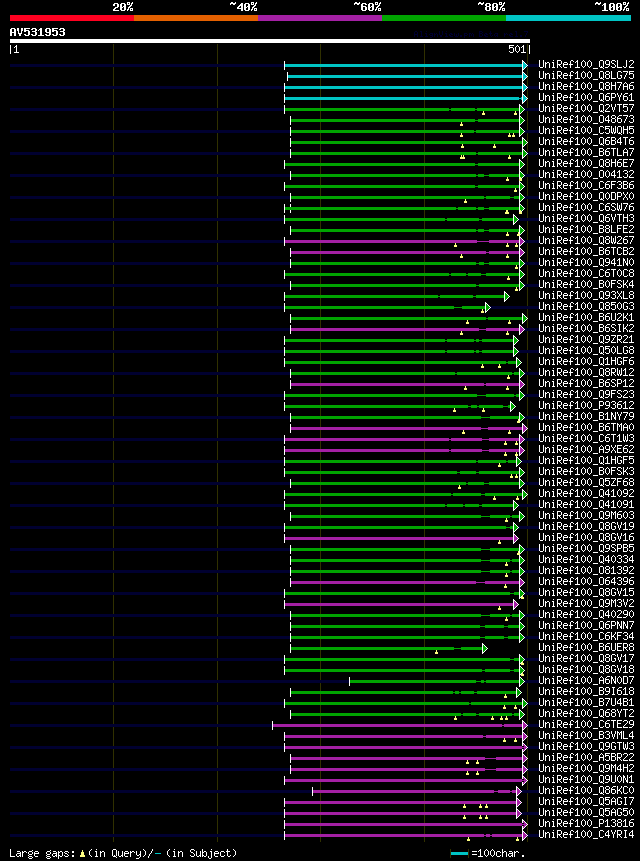Screen dimensions: 640x861
Task: Open hit UniRef100_Q9SLJ2
Action: pyautogui.click(x=586, y=64)
